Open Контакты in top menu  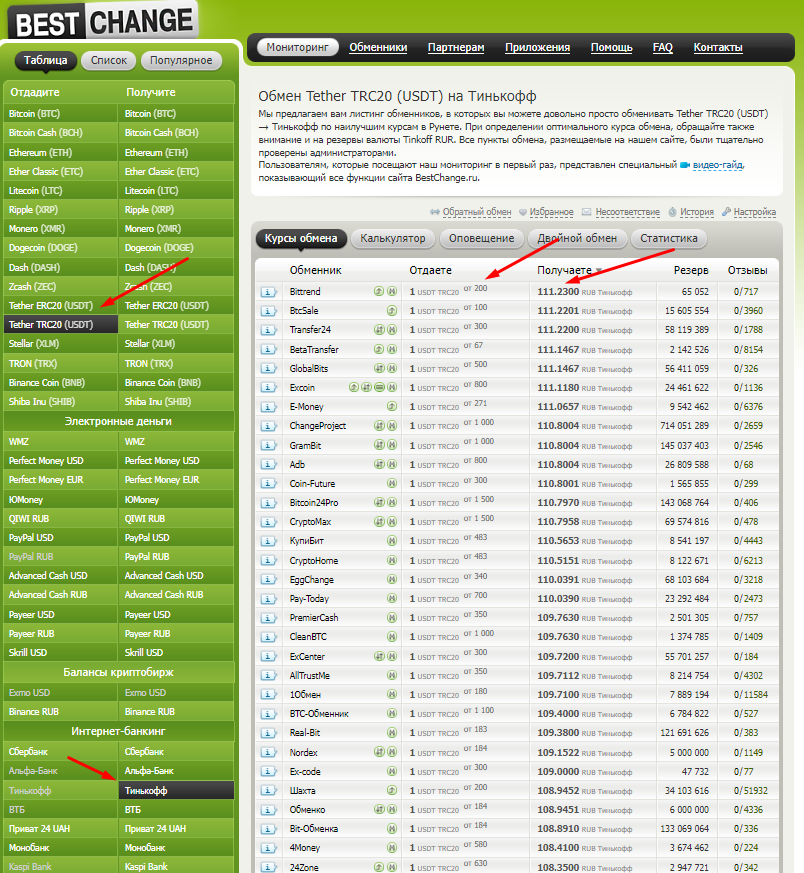pyautogui.click(x=718, y=47)
